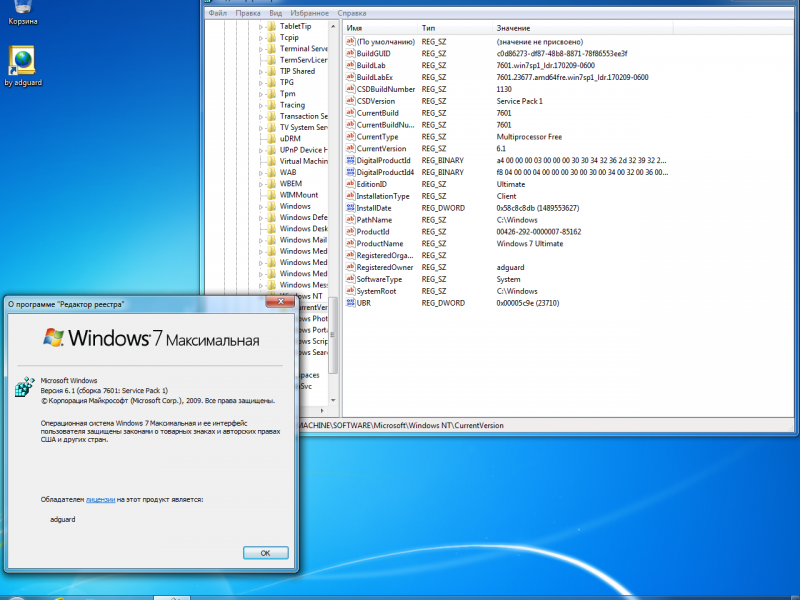Image resolution: width=800 pixels, height=600 pixels.
Task: Click the PathName string value icon
Action: tap(350, 220)
